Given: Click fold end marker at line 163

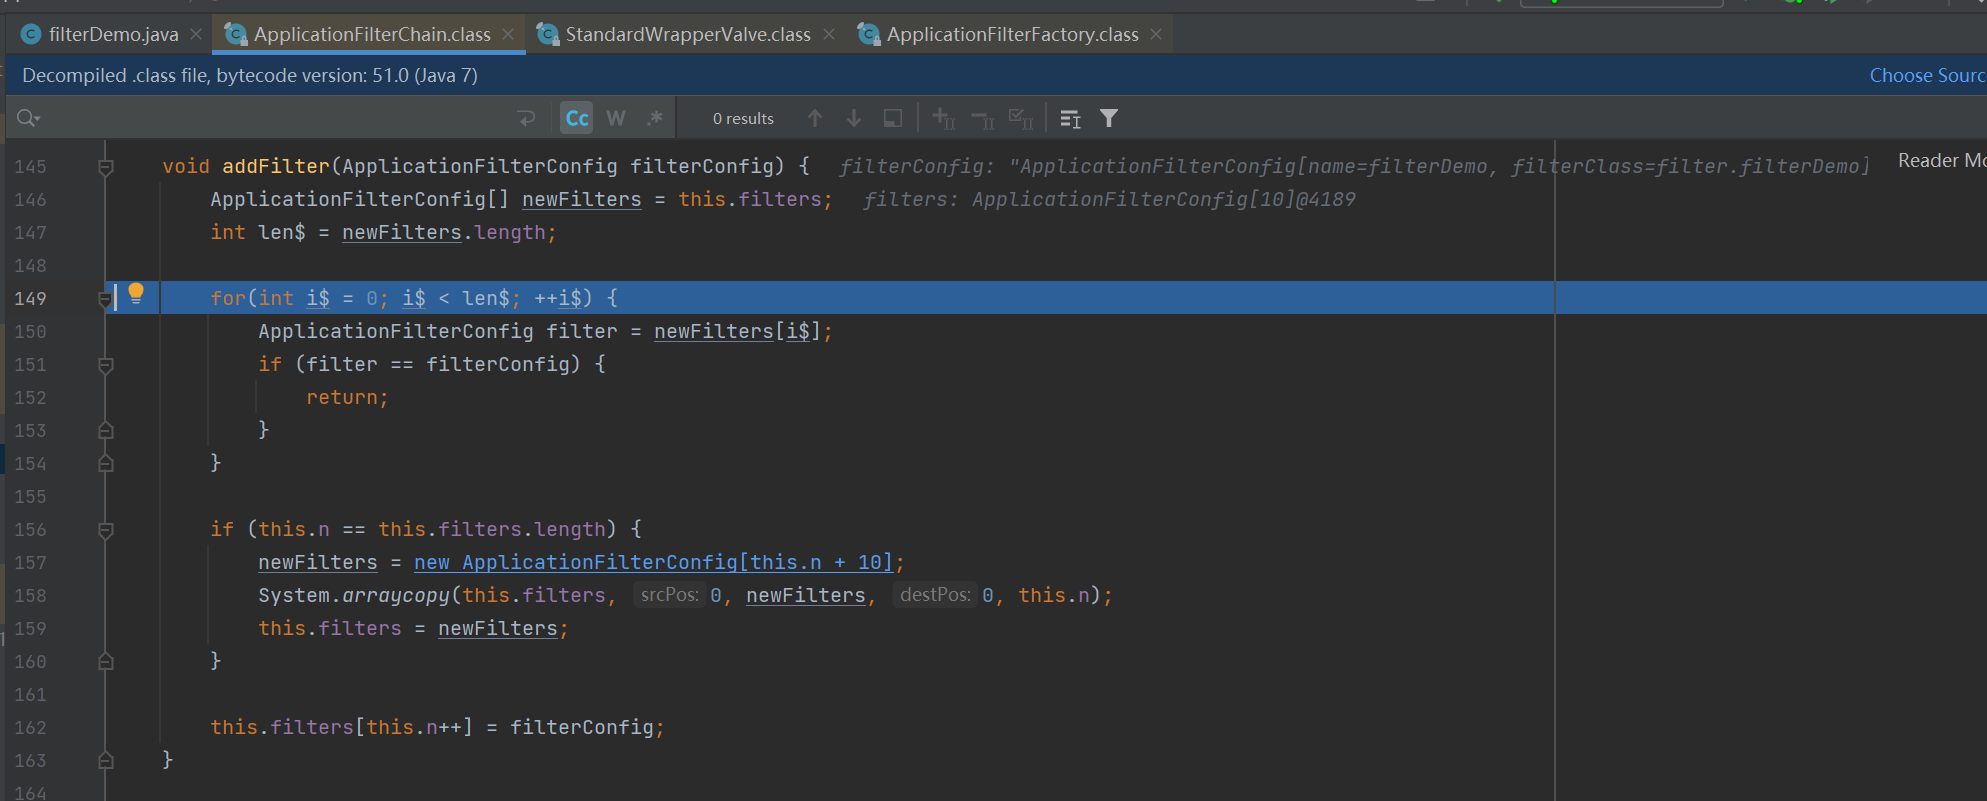Looking at the screenshot, I should coord(105,761).
